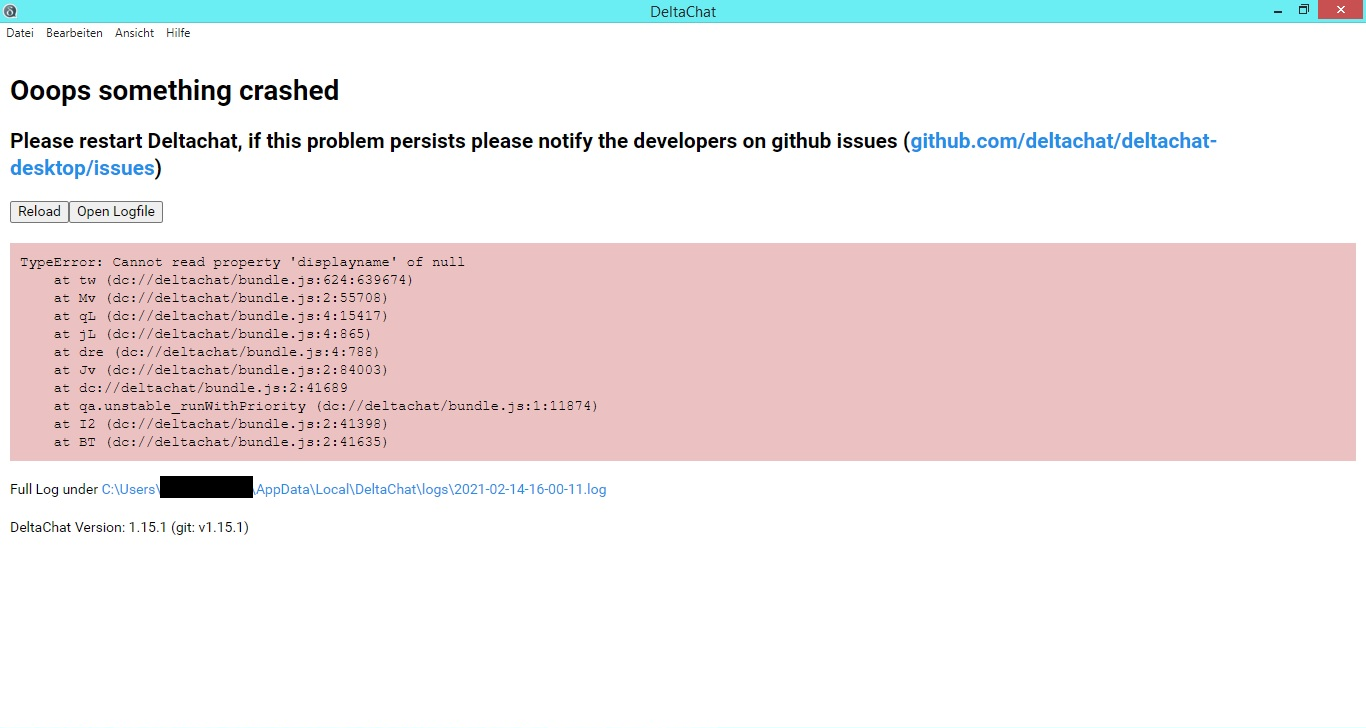1366x728 pixels.
Task: Open the full log file path link
Action: tap(354, 490)
